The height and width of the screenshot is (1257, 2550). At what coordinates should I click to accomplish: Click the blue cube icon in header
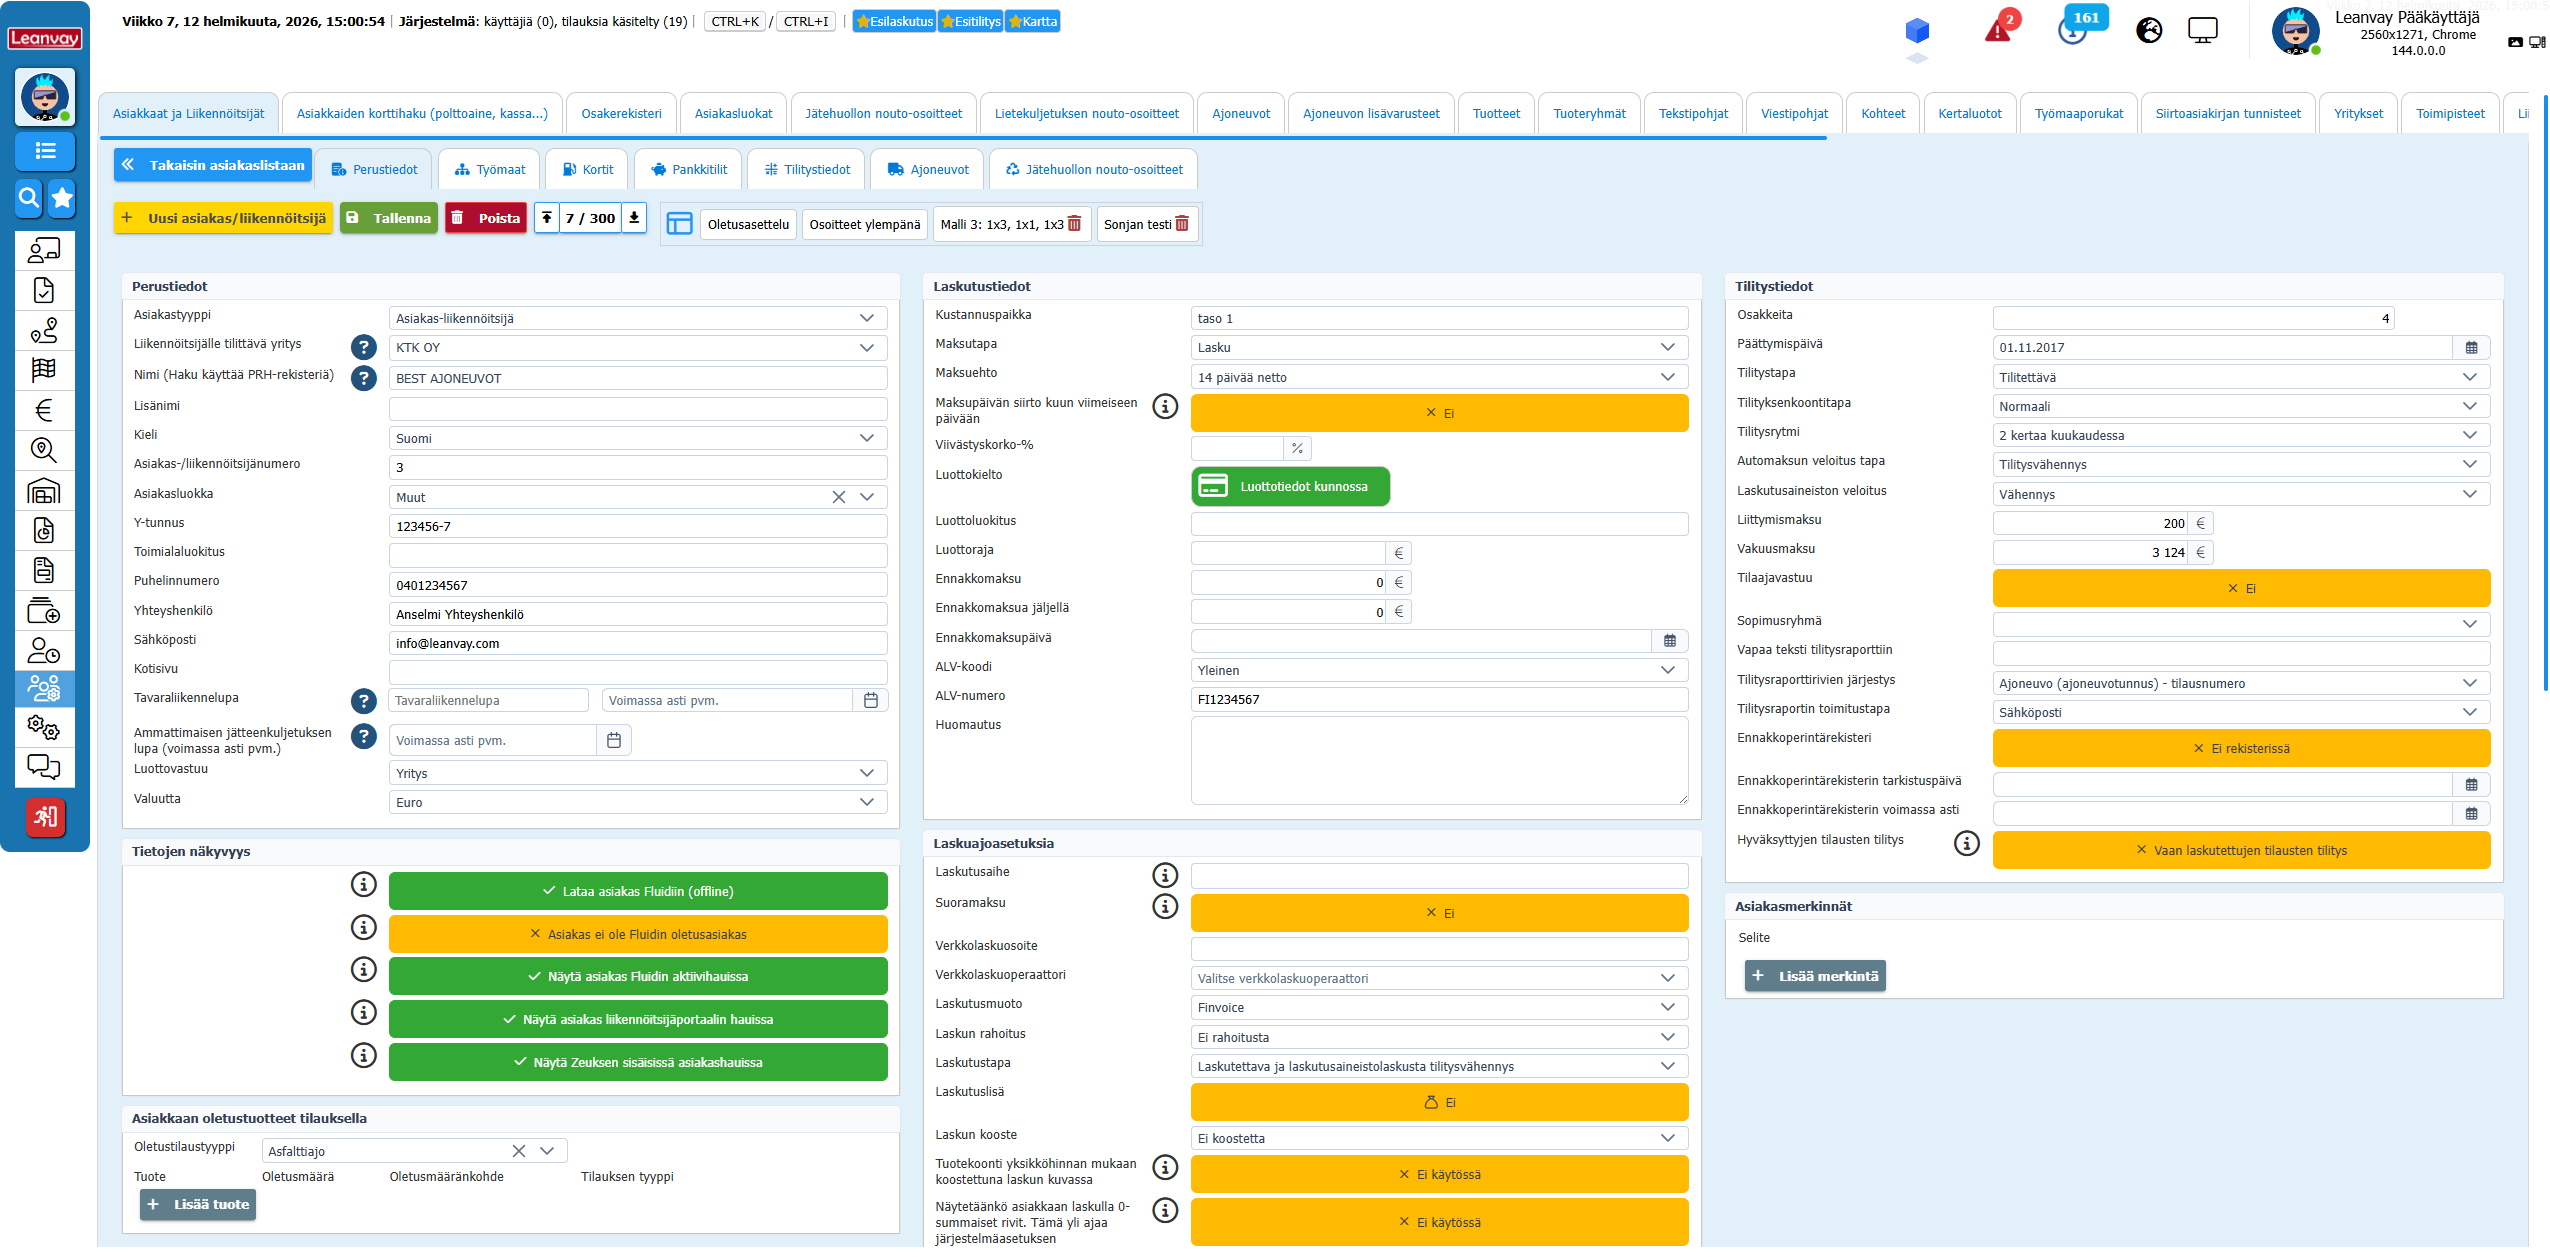click(x=1916, y=30)
